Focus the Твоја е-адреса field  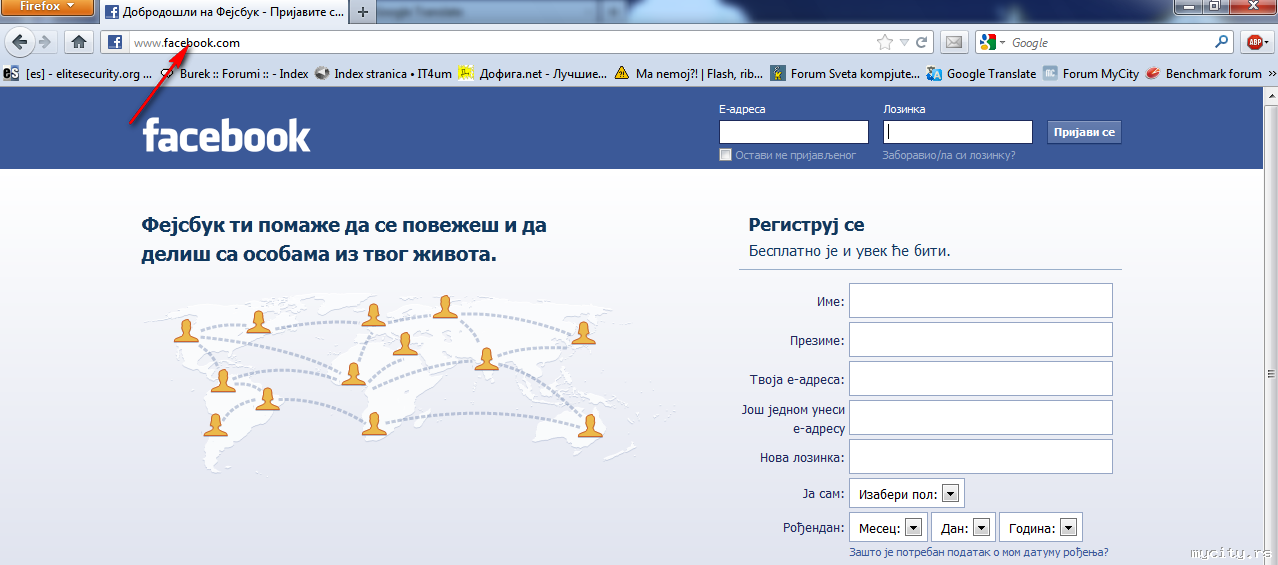tap(981, 378)
